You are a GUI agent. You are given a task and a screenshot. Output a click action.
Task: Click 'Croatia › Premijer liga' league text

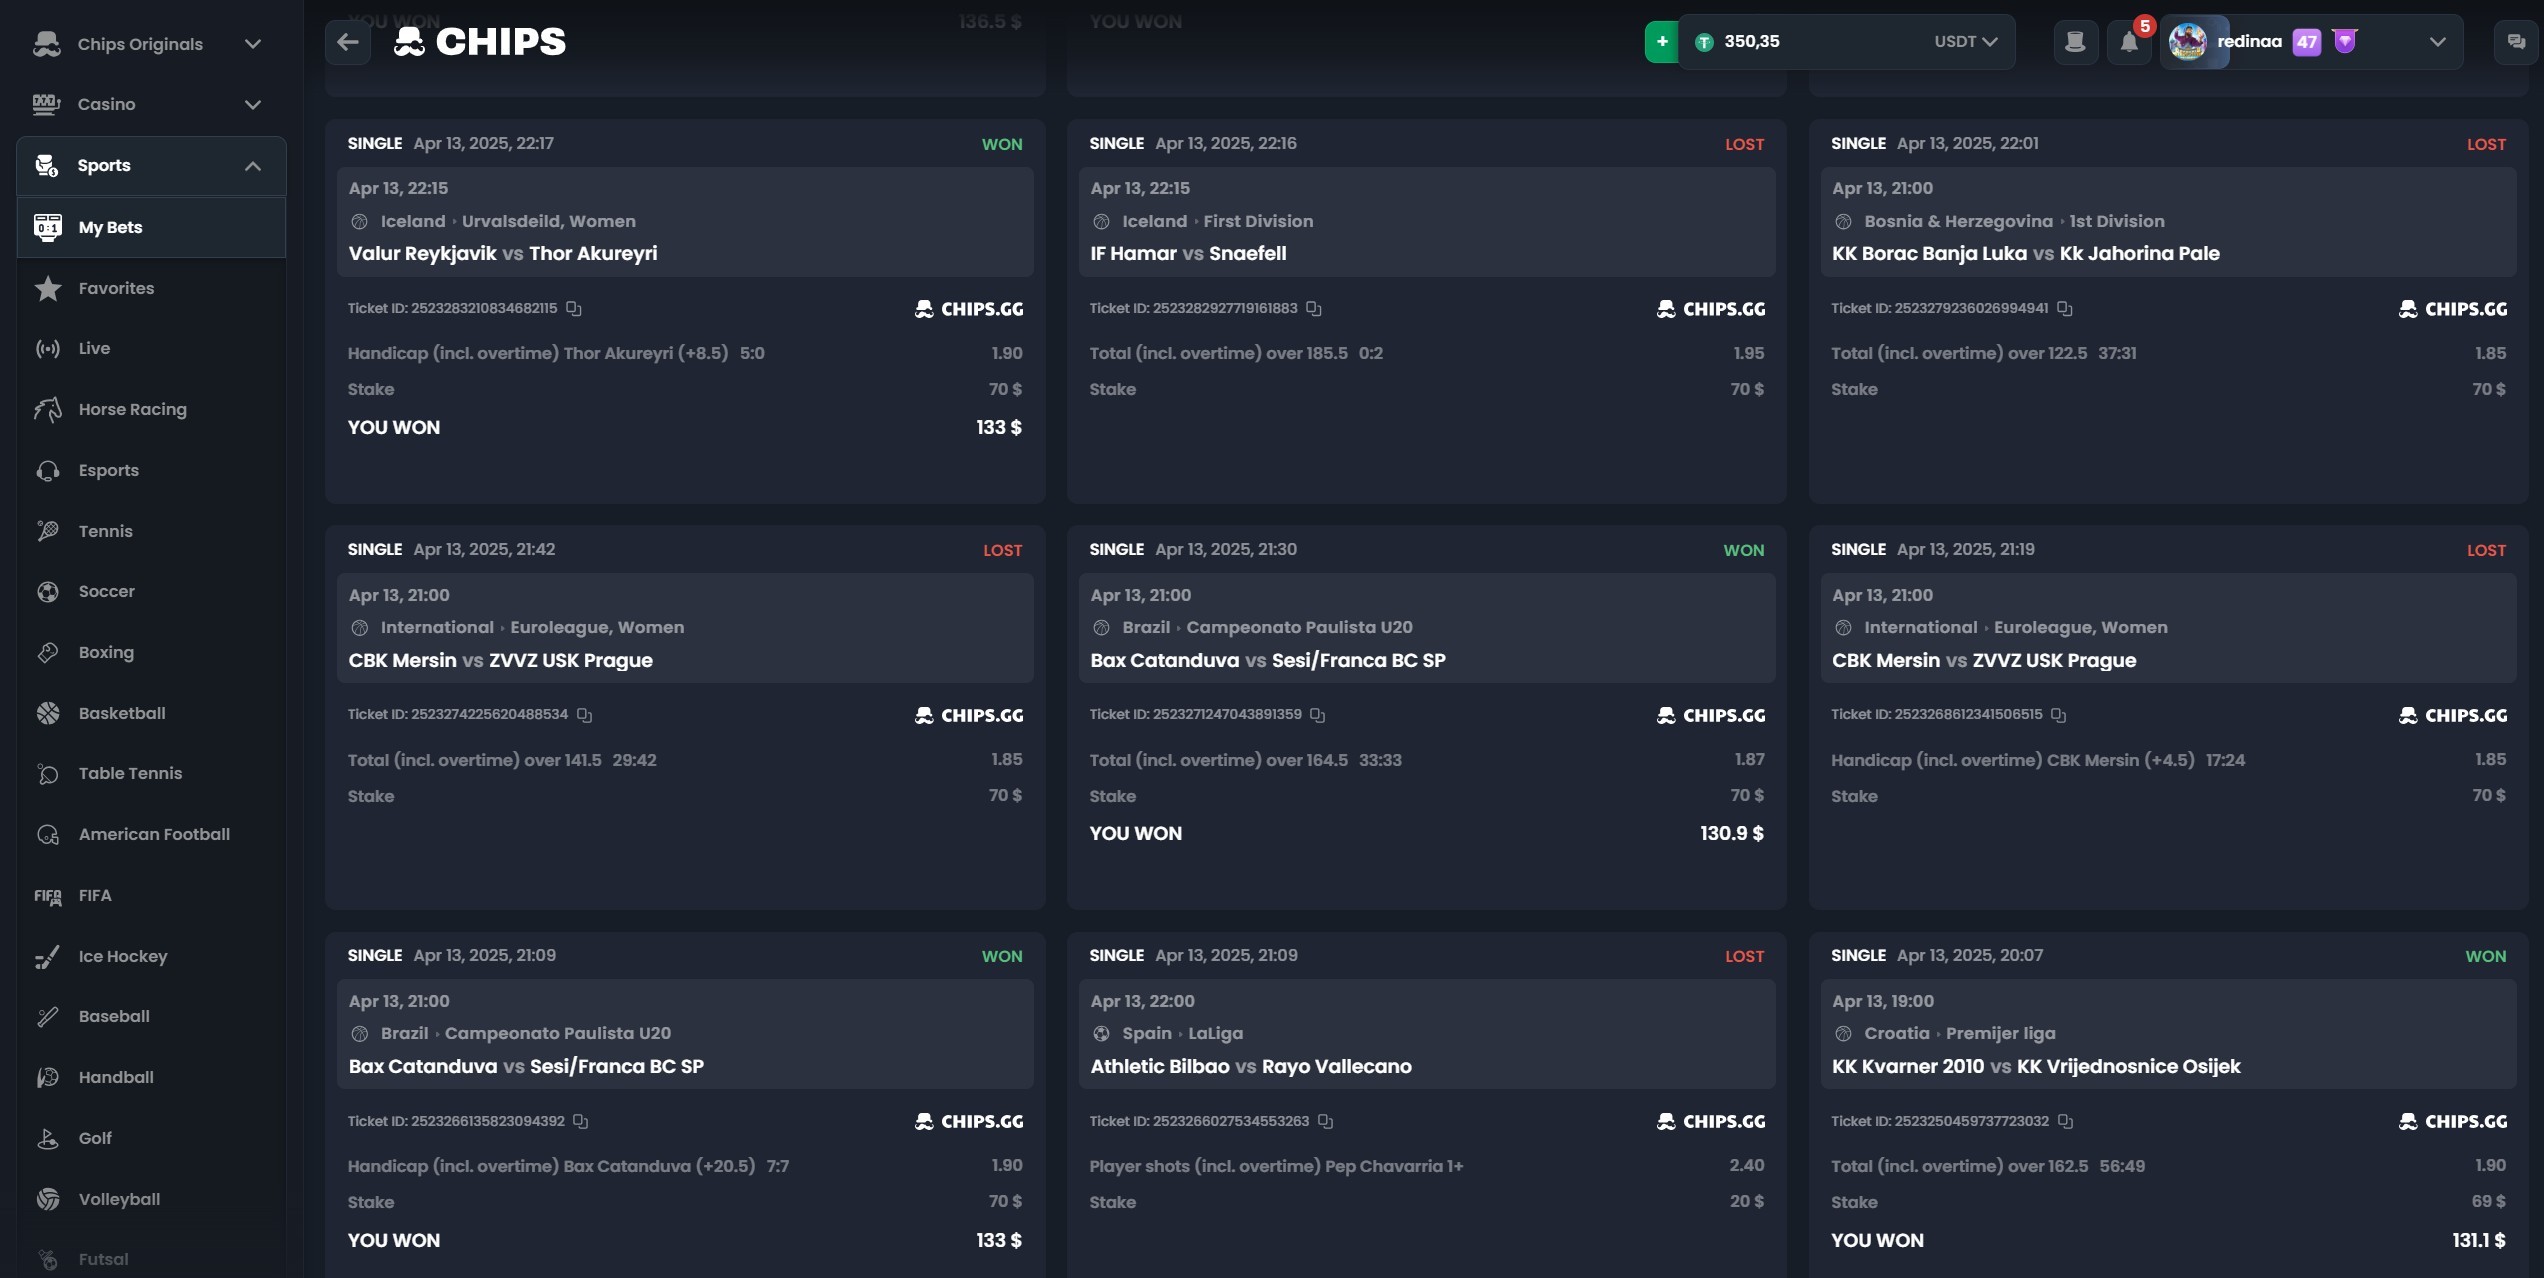[1959, 1034]
